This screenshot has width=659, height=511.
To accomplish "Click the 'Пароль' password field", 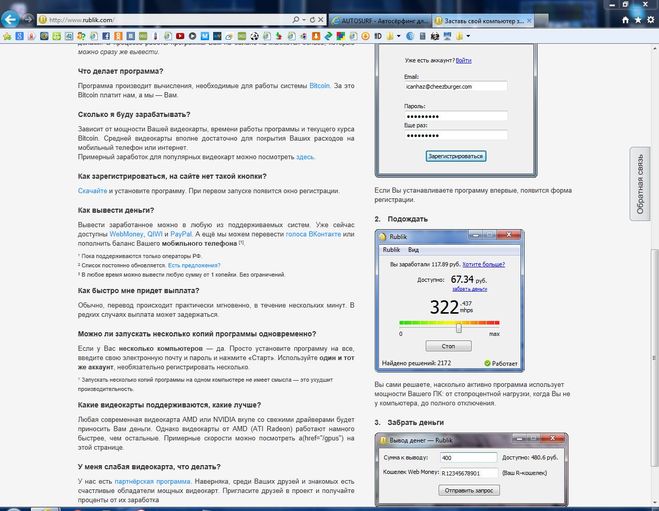I will (456, 116).
